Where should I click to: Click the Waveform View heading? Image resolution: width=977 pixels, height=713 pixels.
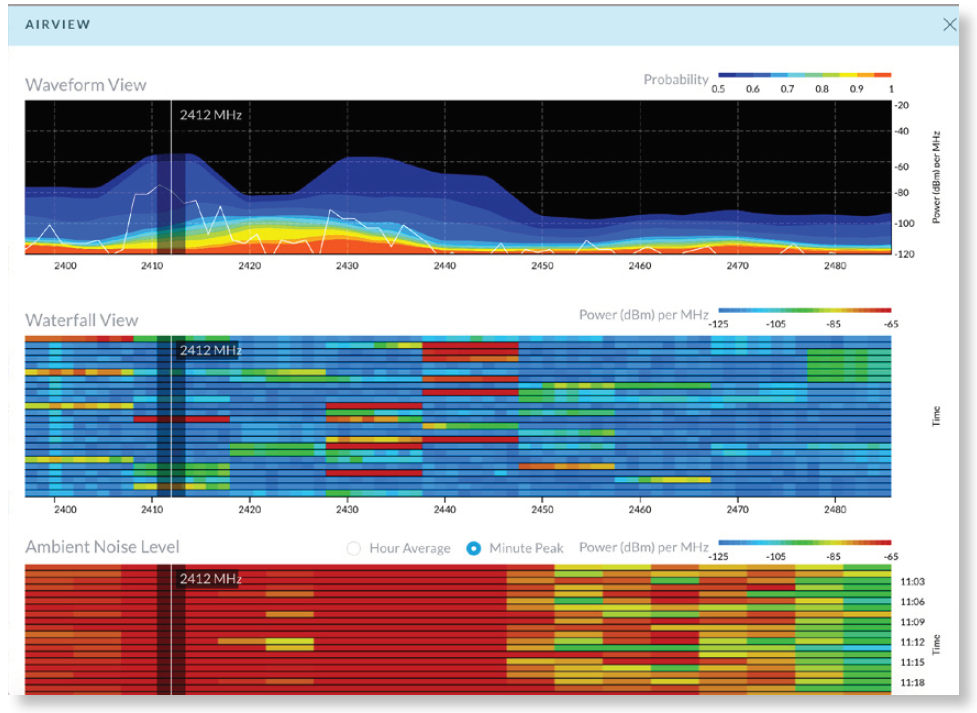click(x=85, y=84)
